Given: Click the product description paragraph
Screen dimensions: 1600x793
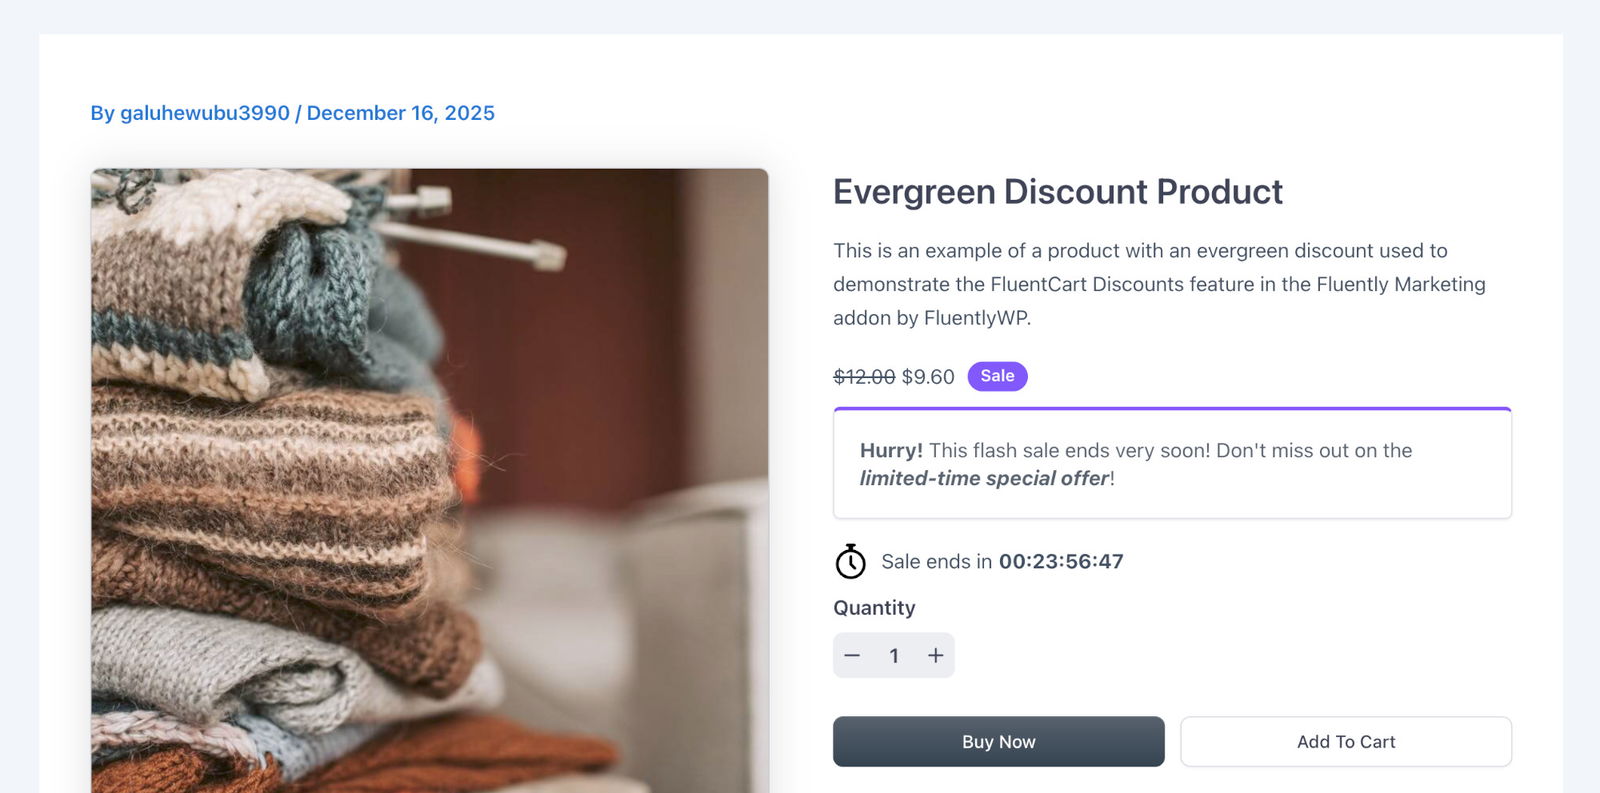Looking at the screenshot, I should tap(1159, 283).
